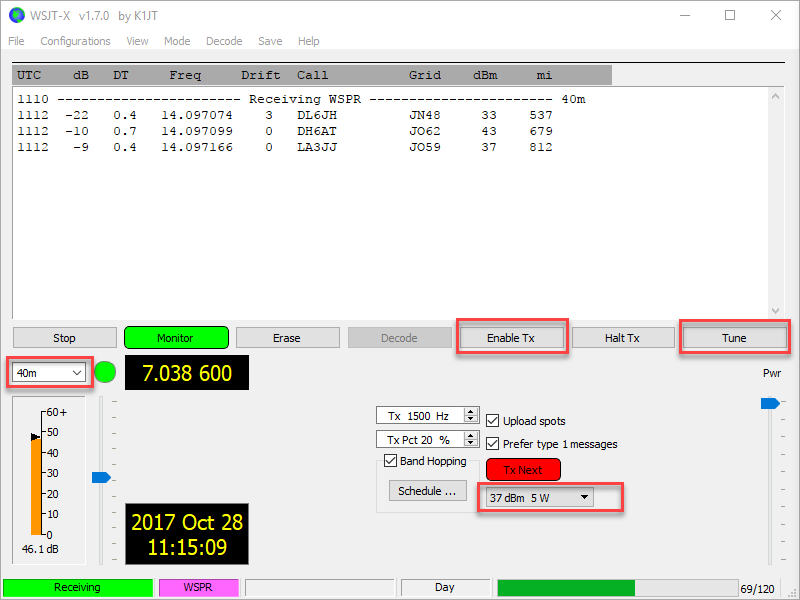Click the DL6JH decode row

[285, 115]
